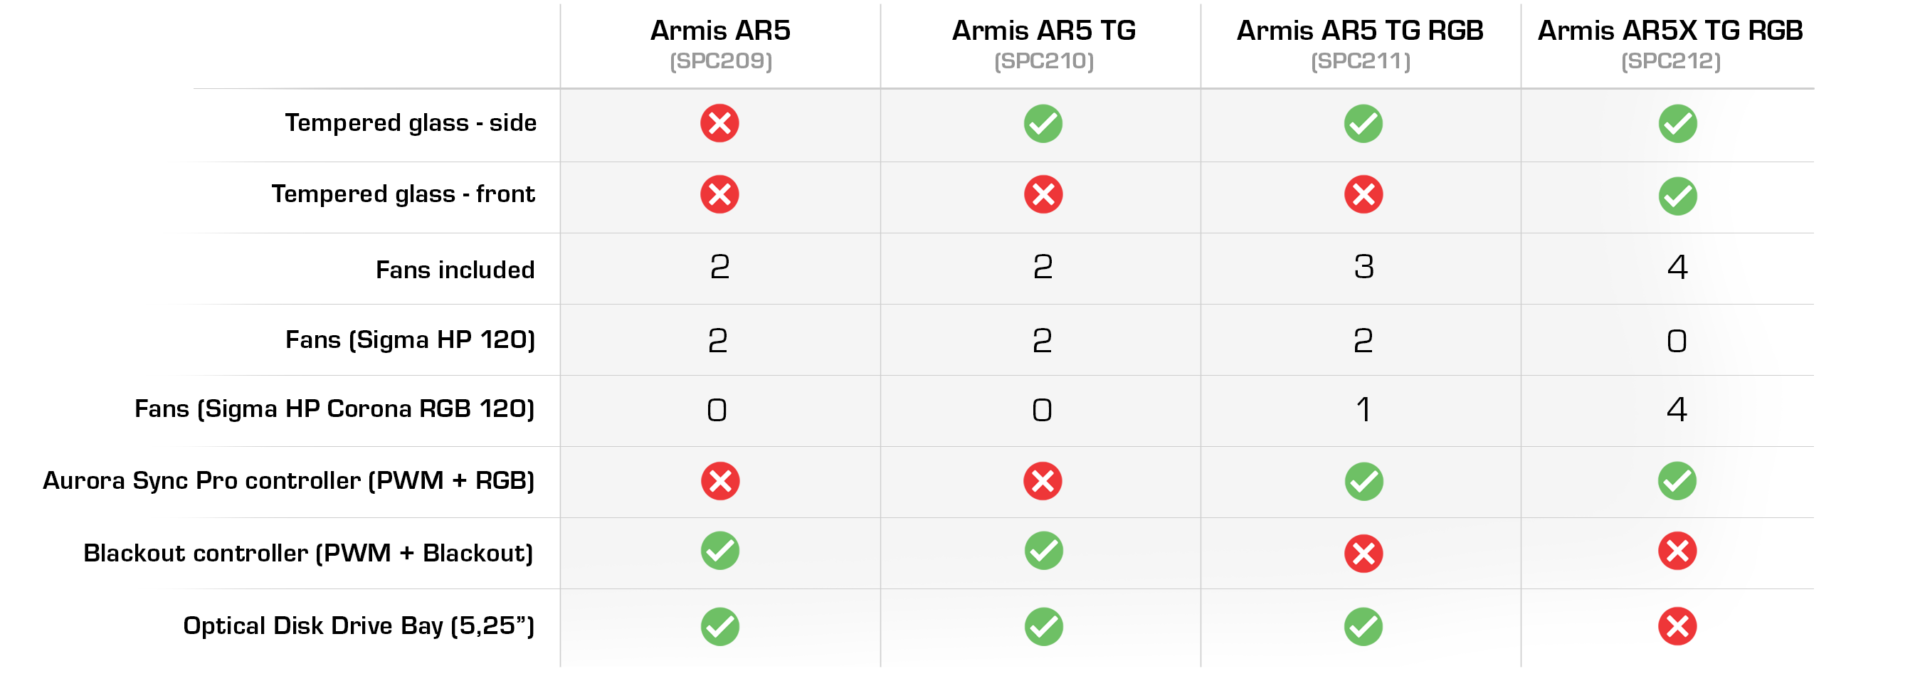Click green check for AR5 TG RGB Aurora Sync Pro controller
1920x676 pixels.
1363,481
